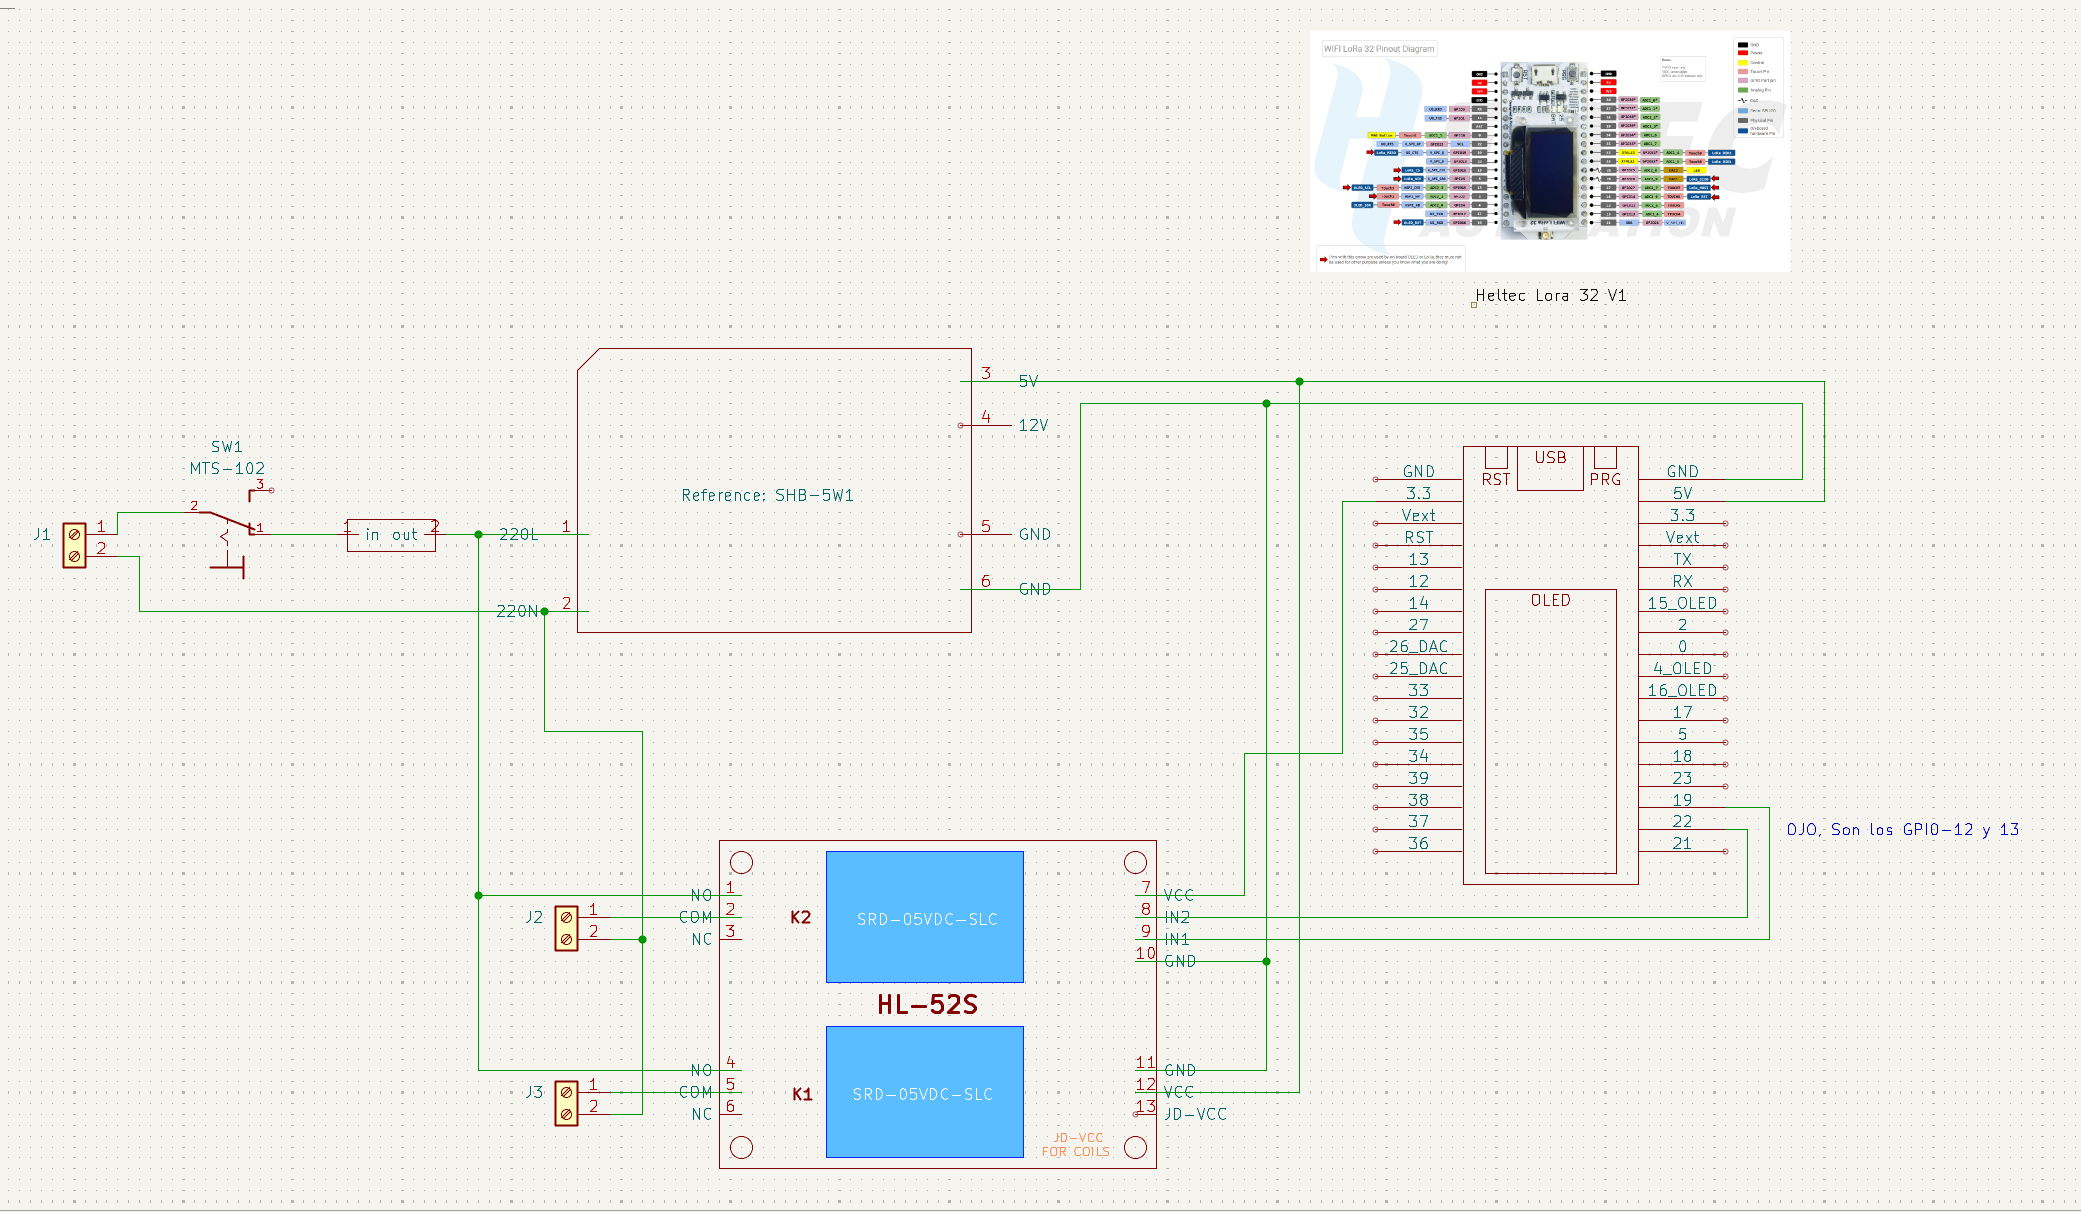Click the 5V label at SHB-5W1 pin 3
2081x1212 pixels.
[1028, 381]
